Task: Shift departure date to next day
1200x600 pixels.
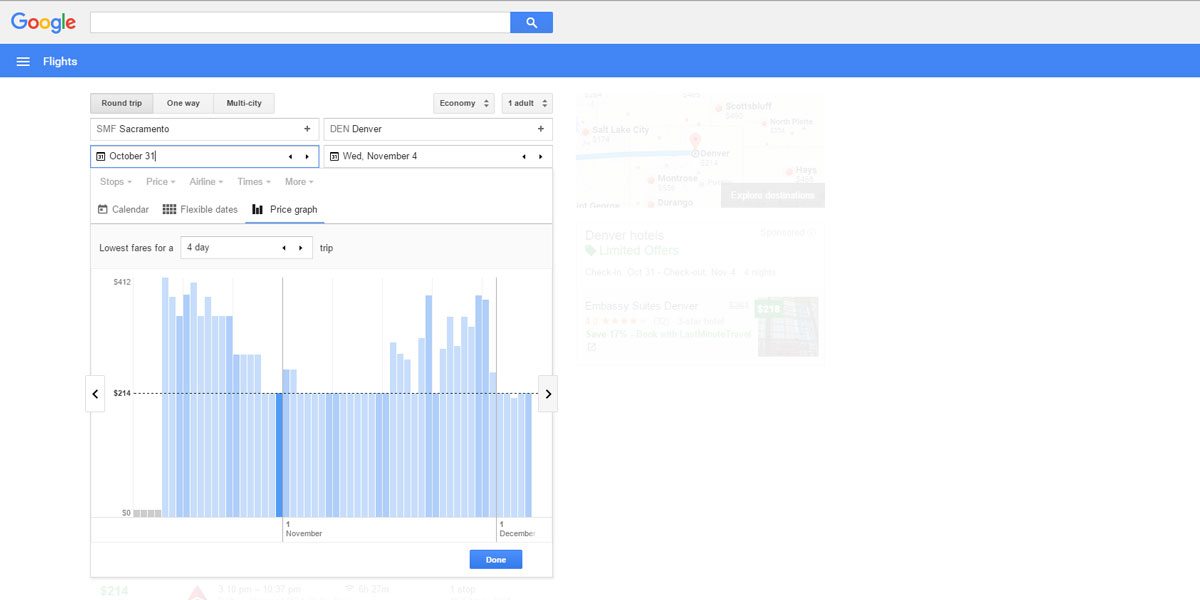Action: pyautogui.click(x=307, y=157)
